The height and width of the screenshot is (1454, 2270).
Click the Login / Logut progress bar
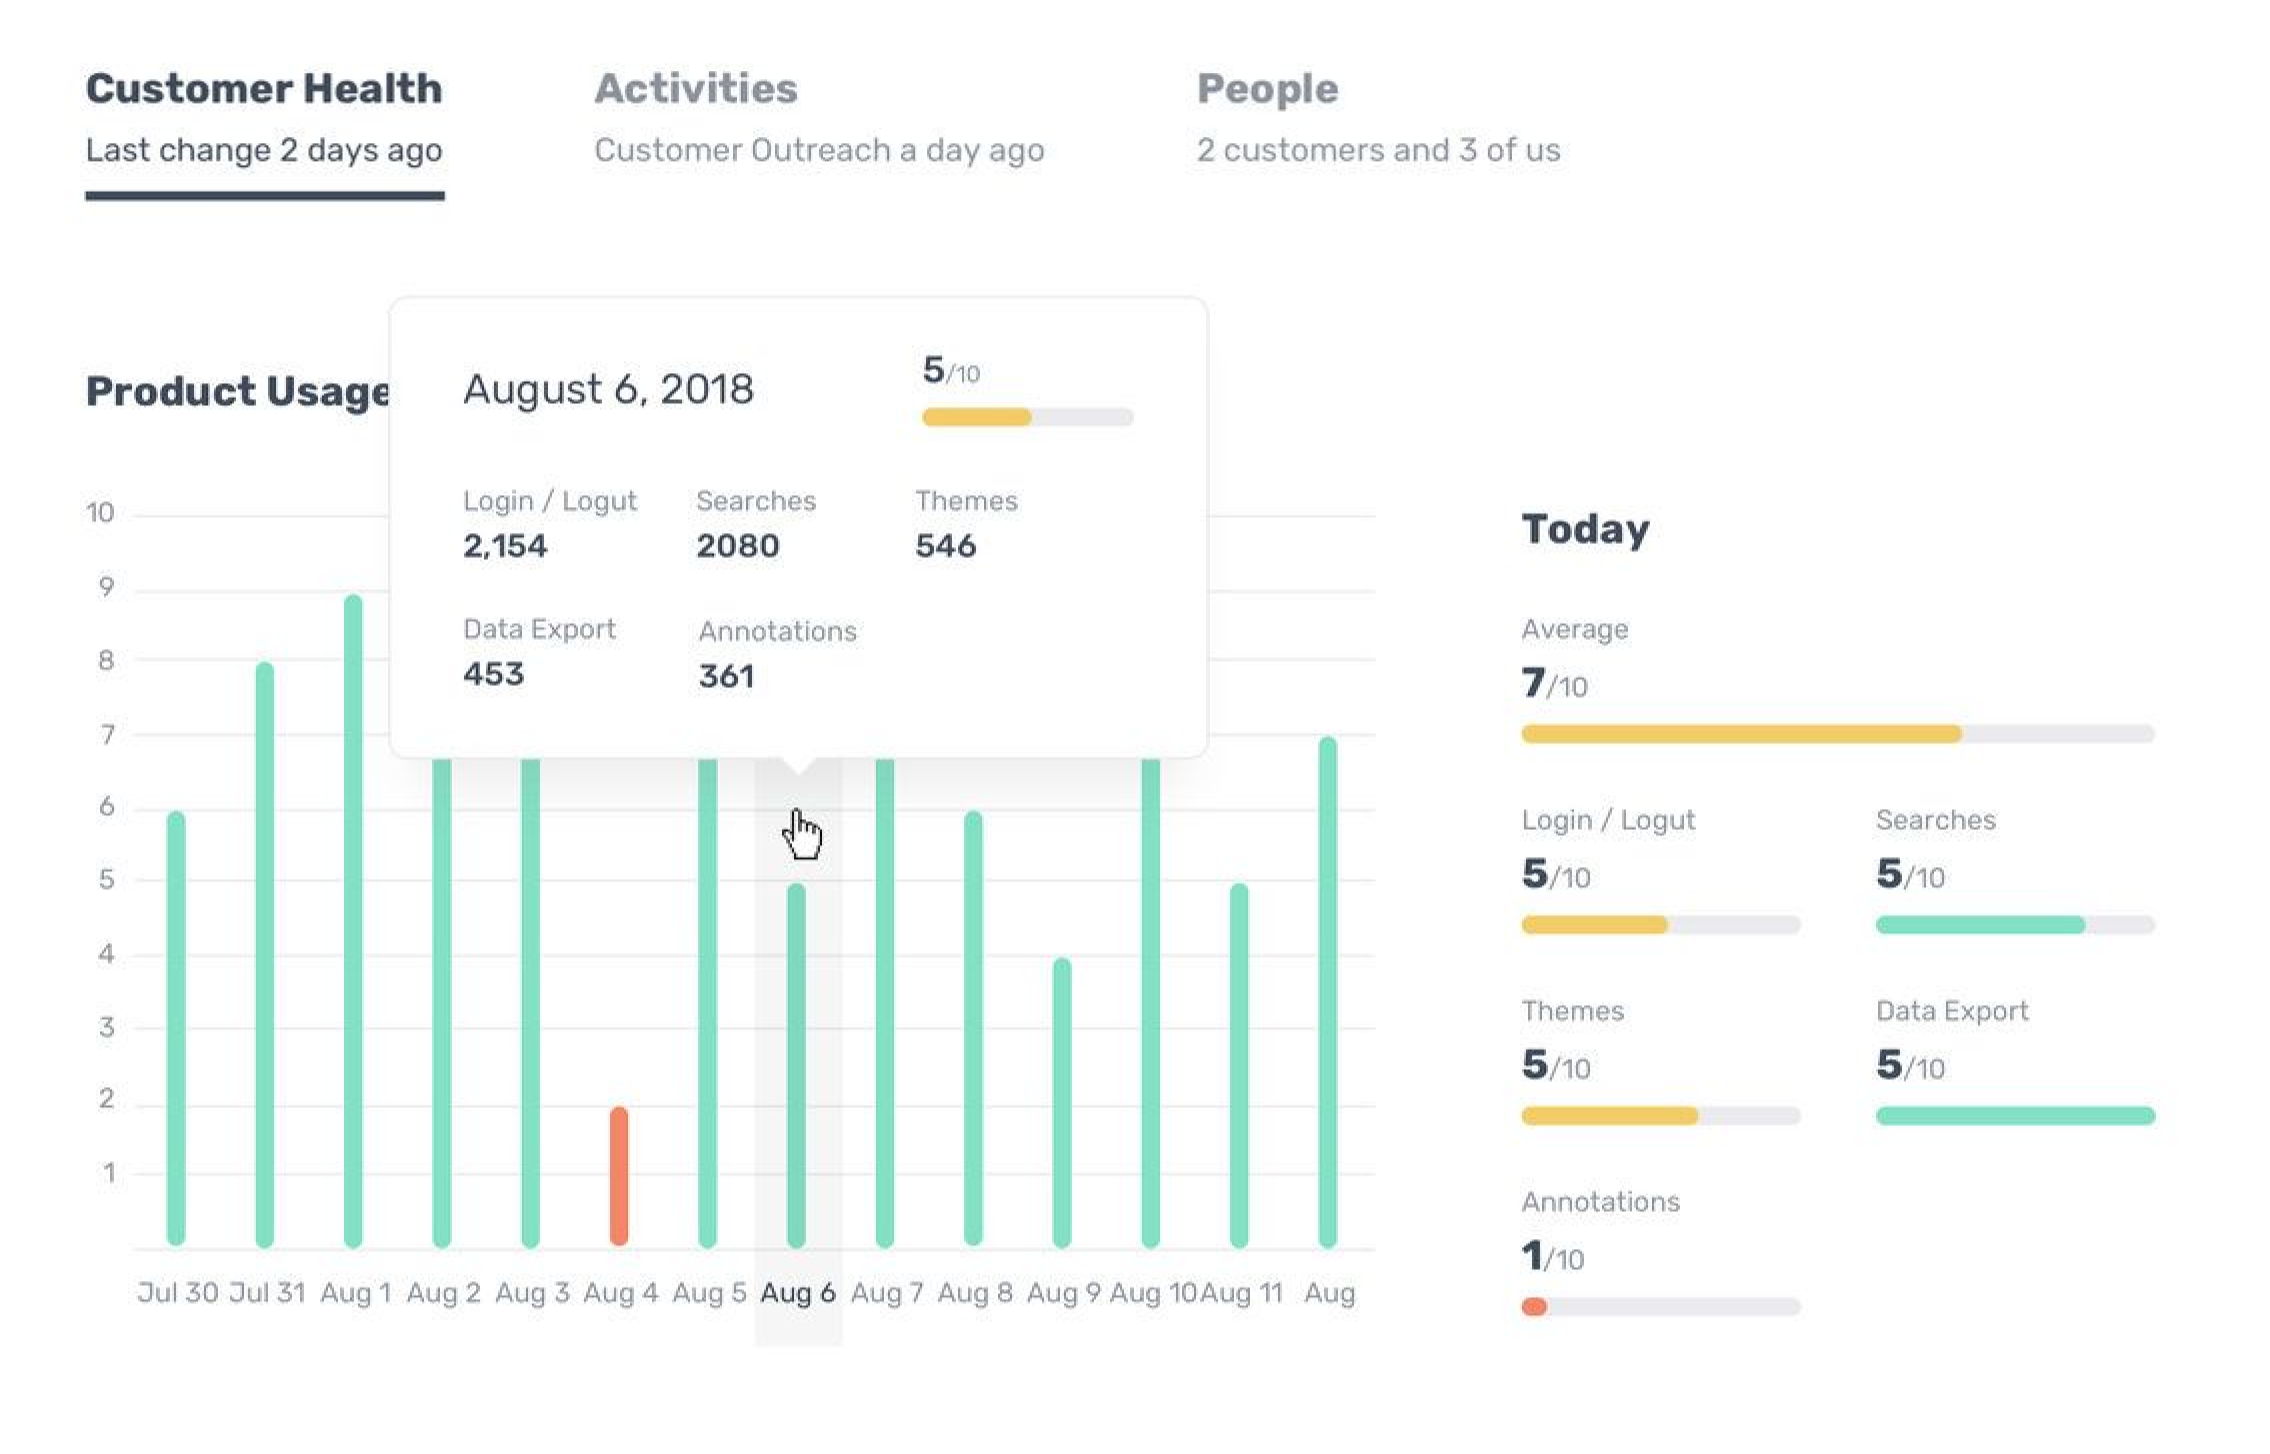1660,925
